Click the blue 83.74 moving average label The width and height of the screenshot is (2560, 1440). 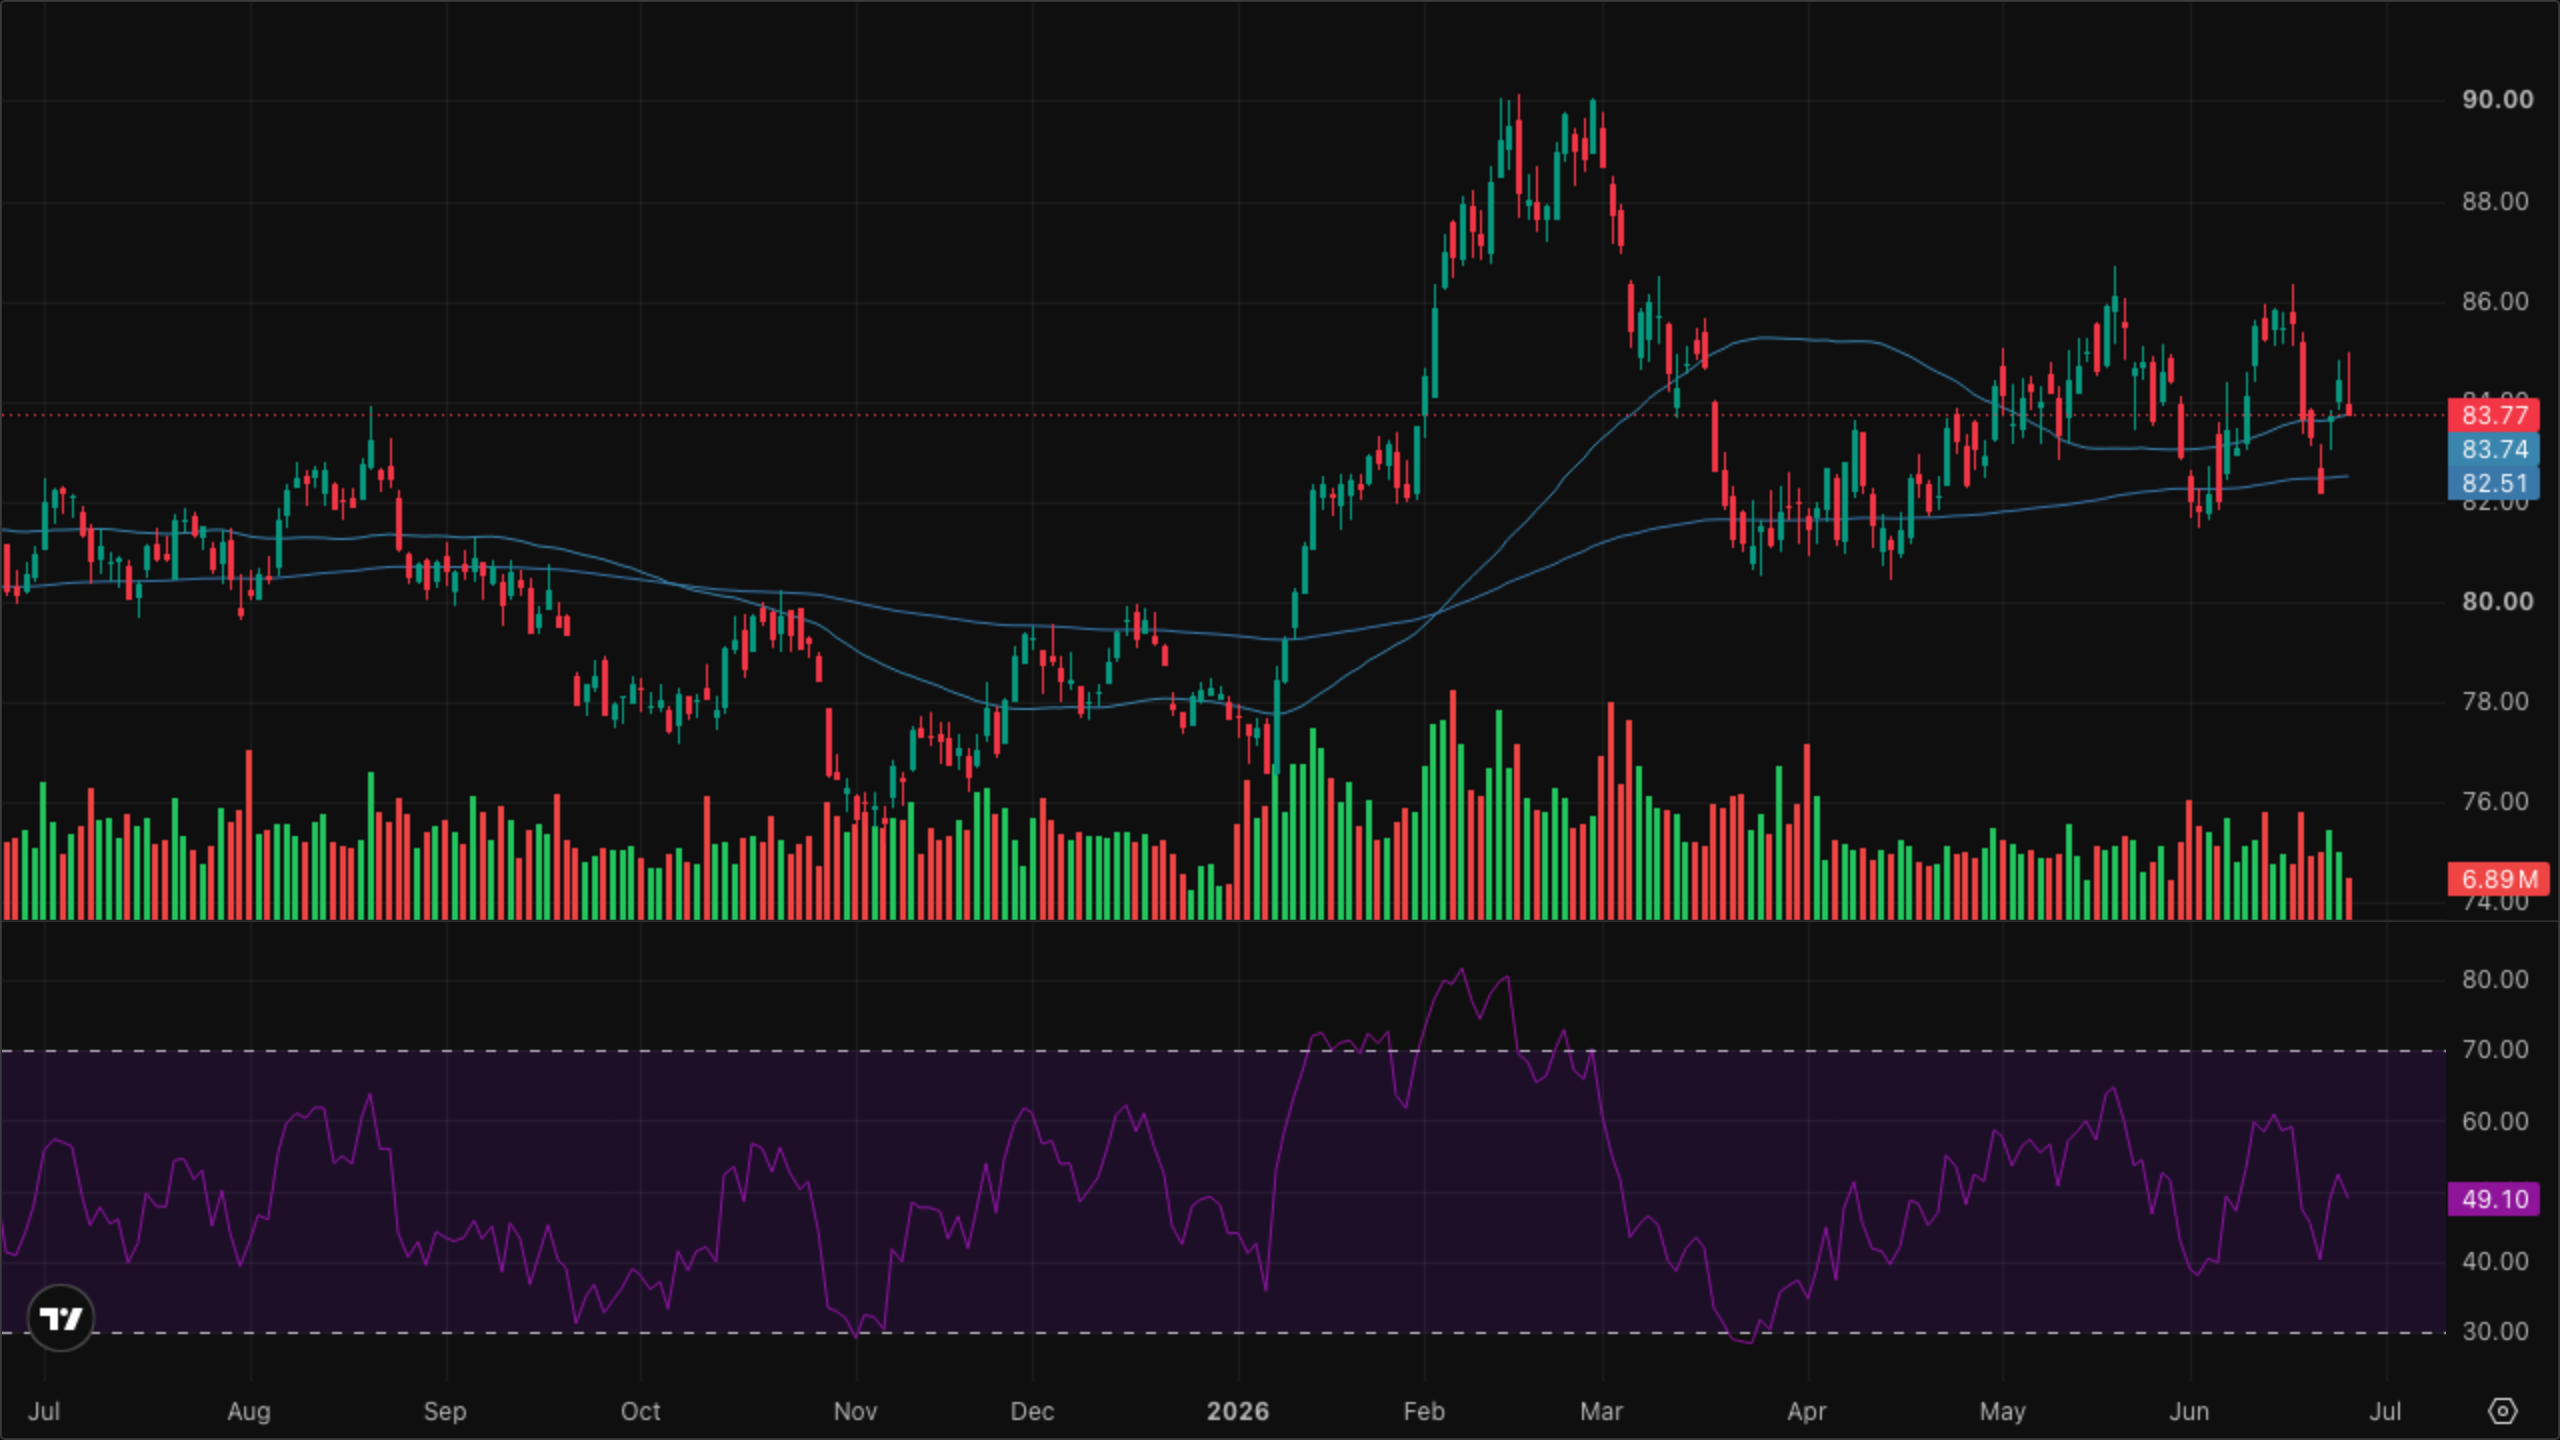point(2494,449)
